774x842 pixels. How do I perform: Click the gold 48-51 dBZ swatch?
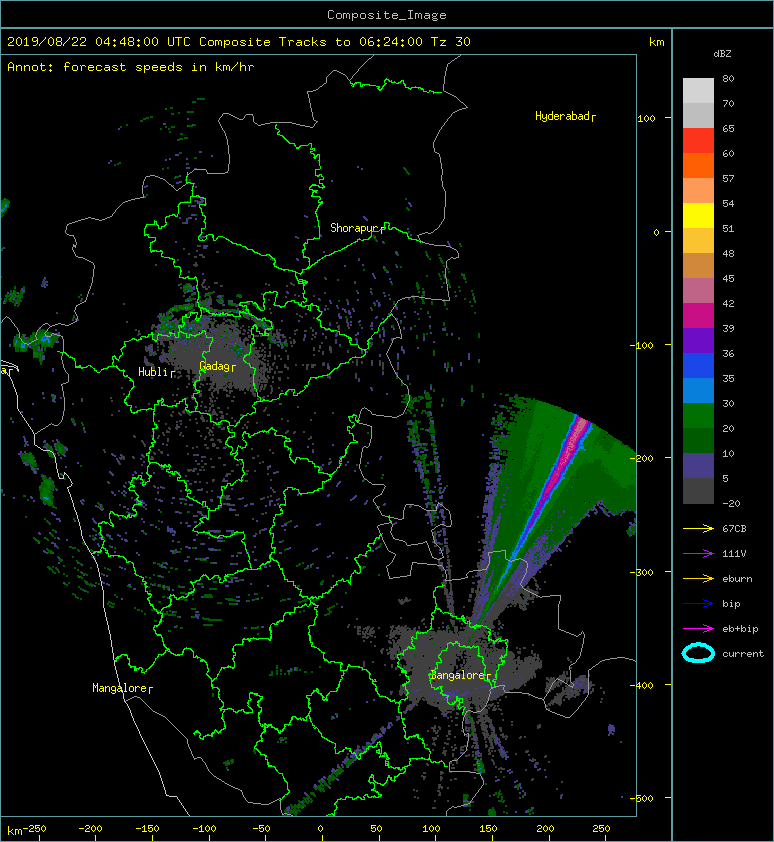tap(698, 241)
